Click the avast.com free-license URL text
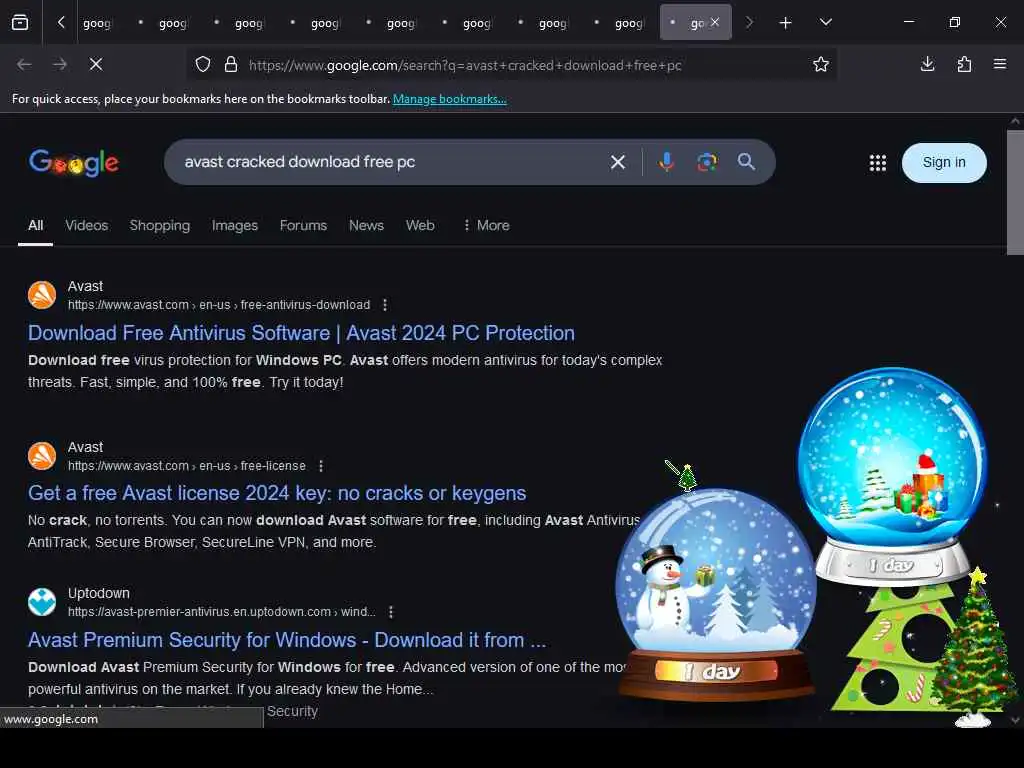The image size is (1024, 768). (x=187, y=466)
